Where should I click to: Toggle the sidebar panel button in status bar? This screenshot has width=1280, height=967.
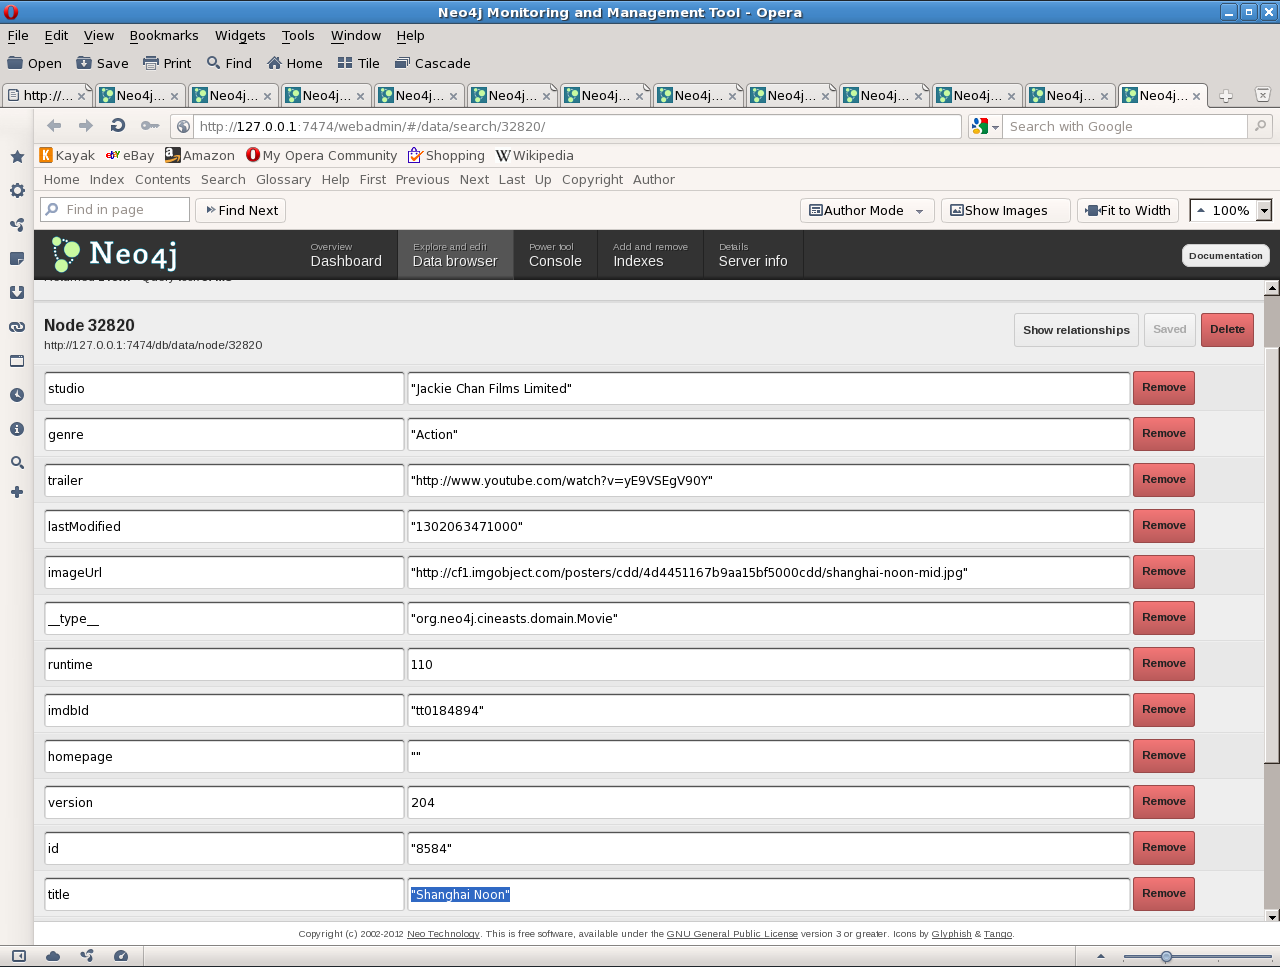click(x=19, y=956)
